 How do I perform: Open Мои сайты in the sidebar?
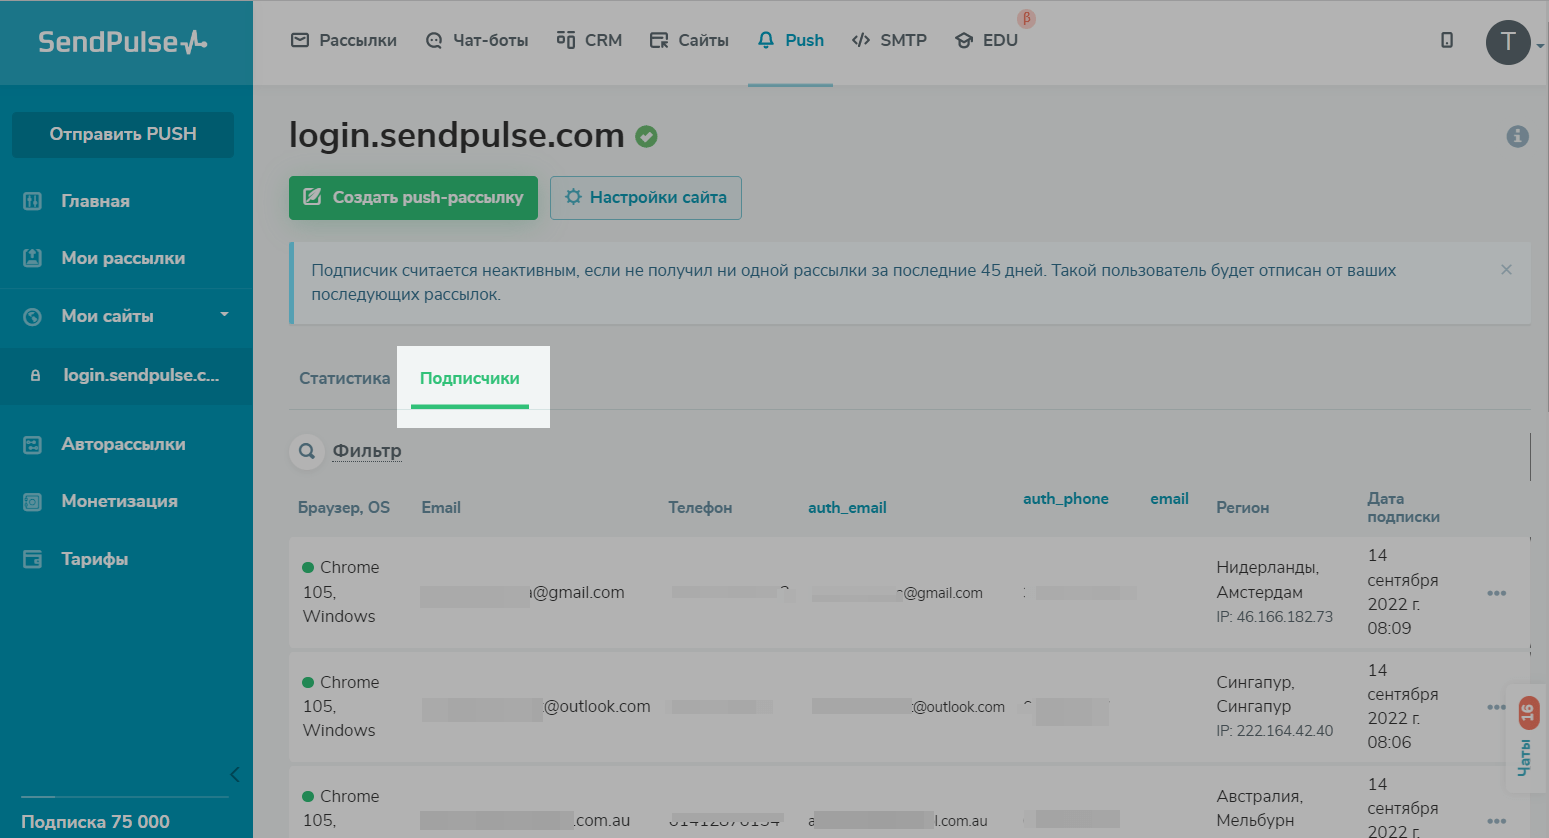coord(107,316)
